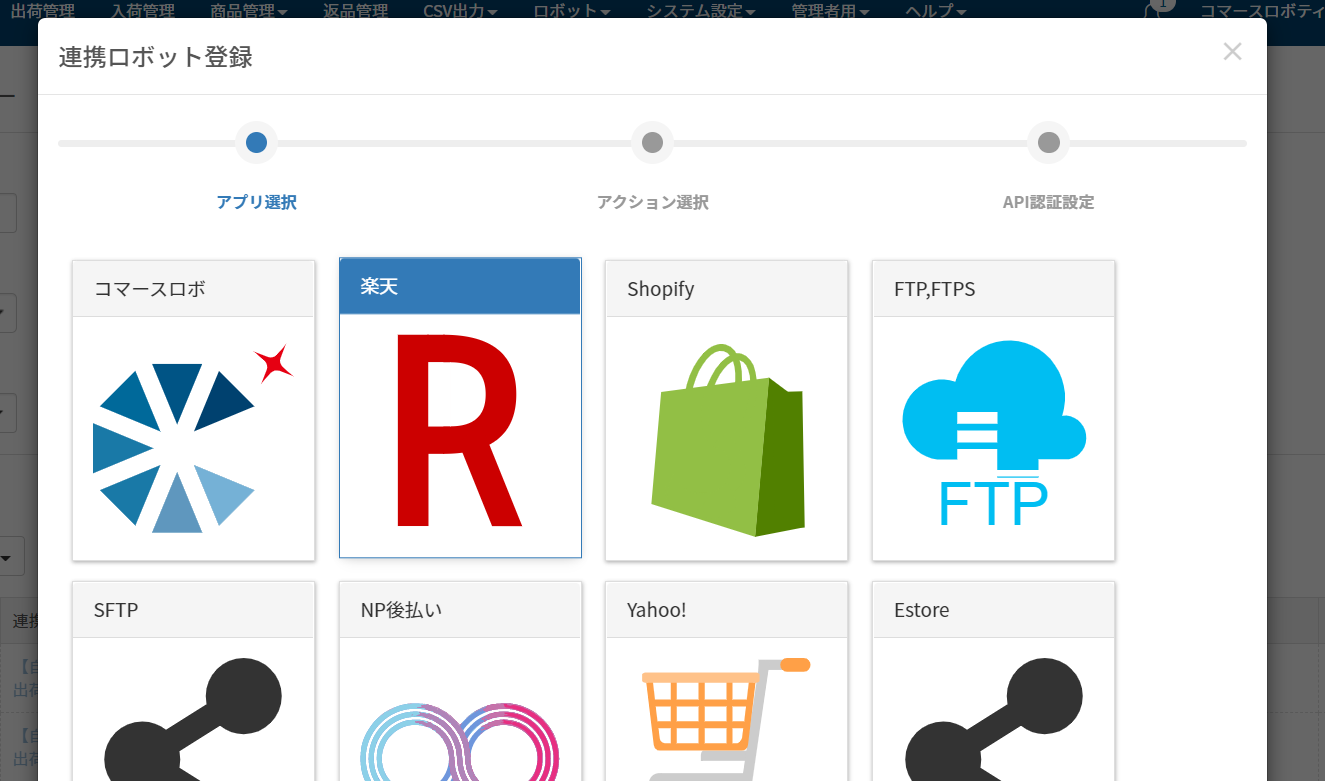
Task: Expand 商品管理 dropdown menu
Action: tap(249, 12)
